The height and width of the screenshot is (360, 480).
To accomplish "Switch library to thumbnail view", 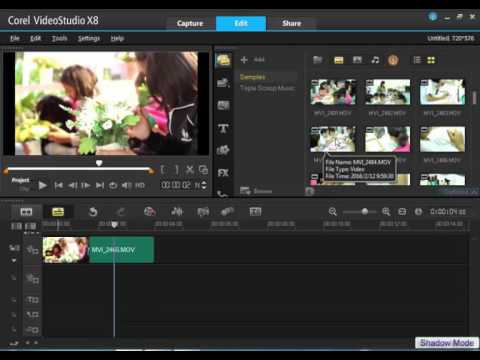I will 431,60.
